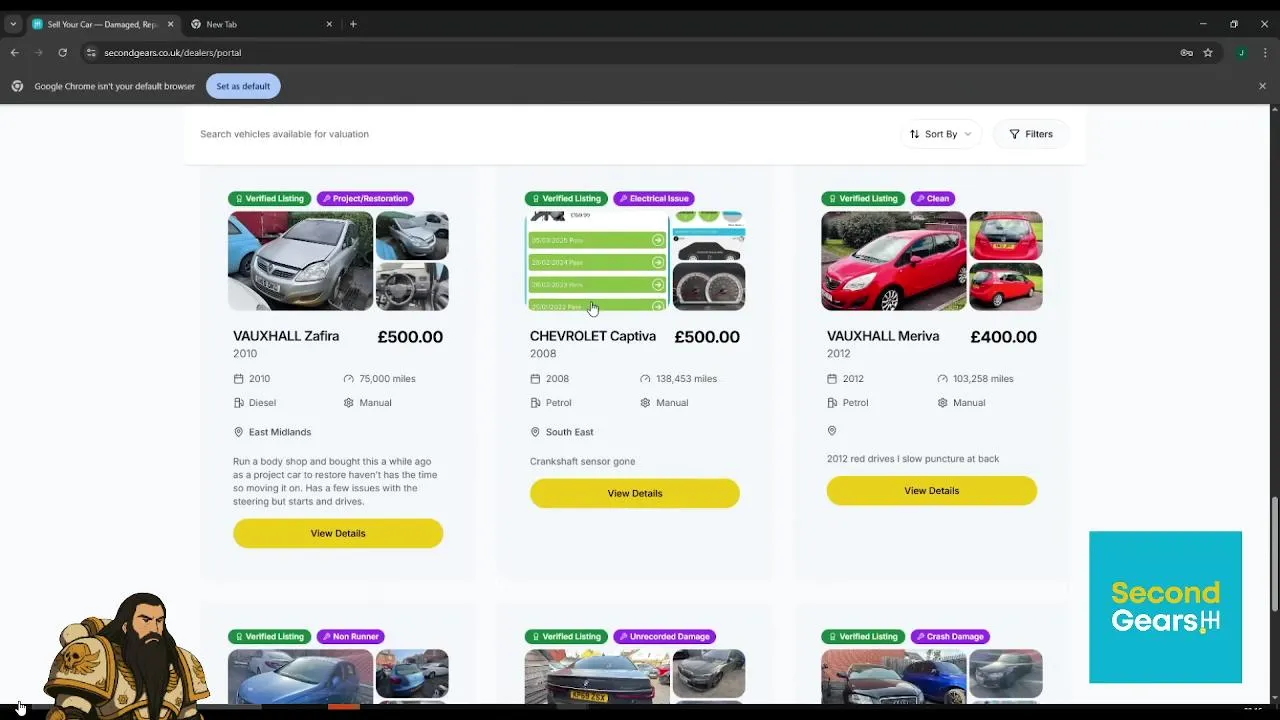Close the New Tab tab
Image resolution: width=1280 pixels, height=720 pixels.
[x=329, y=24]
